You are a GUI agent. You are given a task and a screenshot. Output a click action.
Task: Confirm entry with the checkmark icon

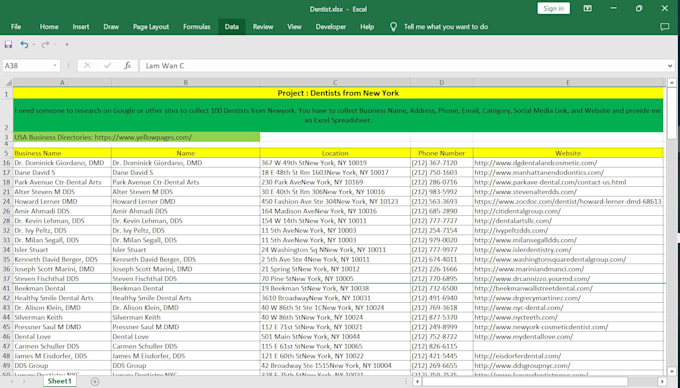[108, 65]
